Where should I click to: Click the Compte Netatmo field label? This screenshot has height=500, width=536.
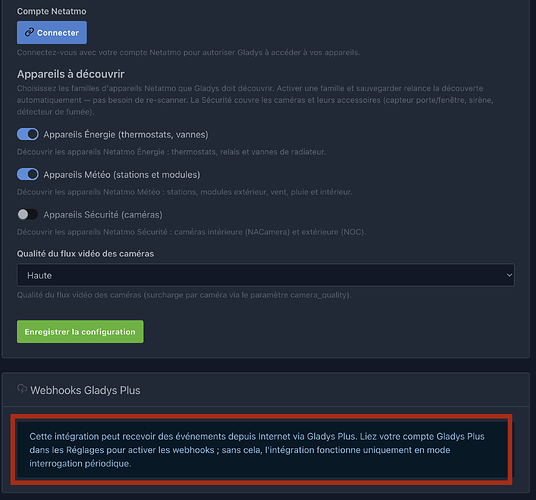(52, 11)
